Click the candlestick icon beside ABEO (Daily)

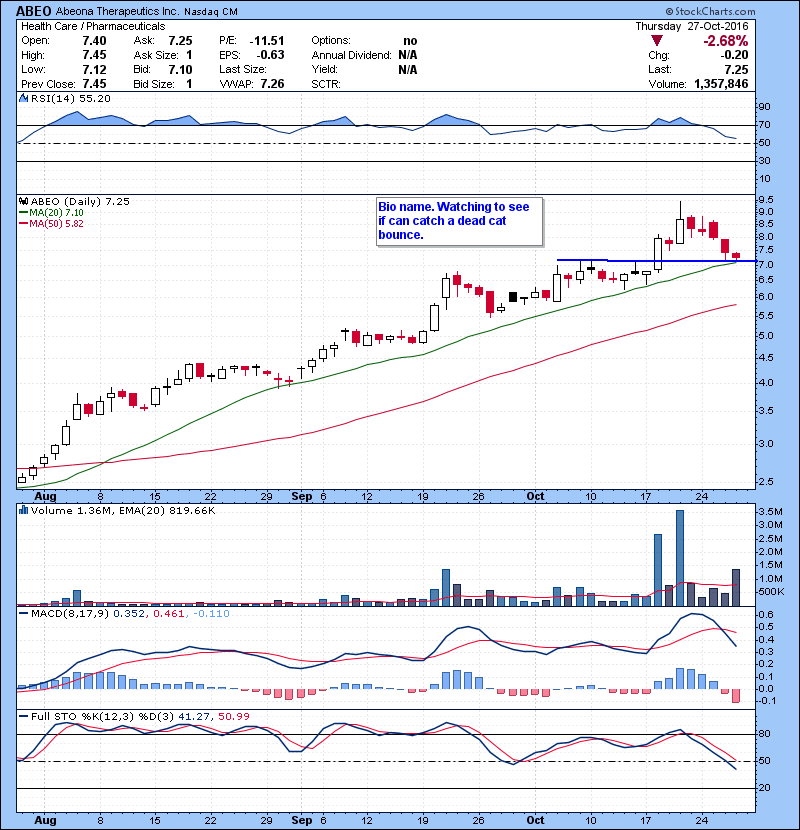pyautogui.click(x=23, y=201)
